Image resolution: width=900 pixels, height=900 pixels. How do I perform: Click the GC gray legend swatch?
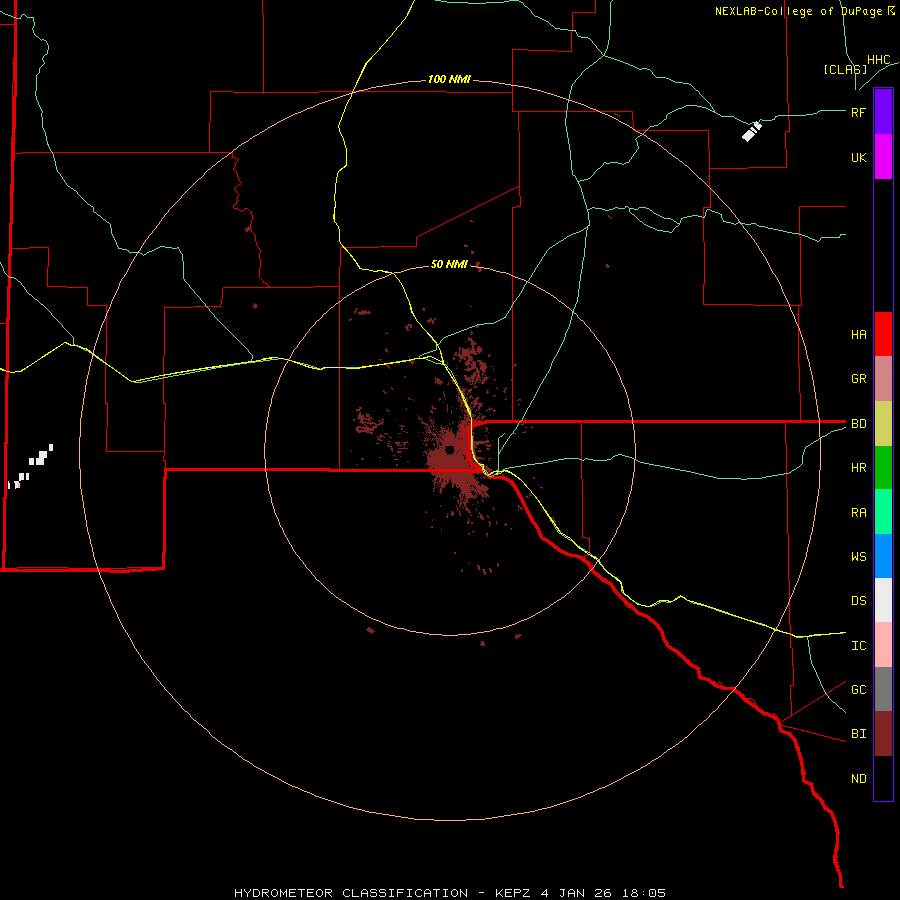coord(883,689)
